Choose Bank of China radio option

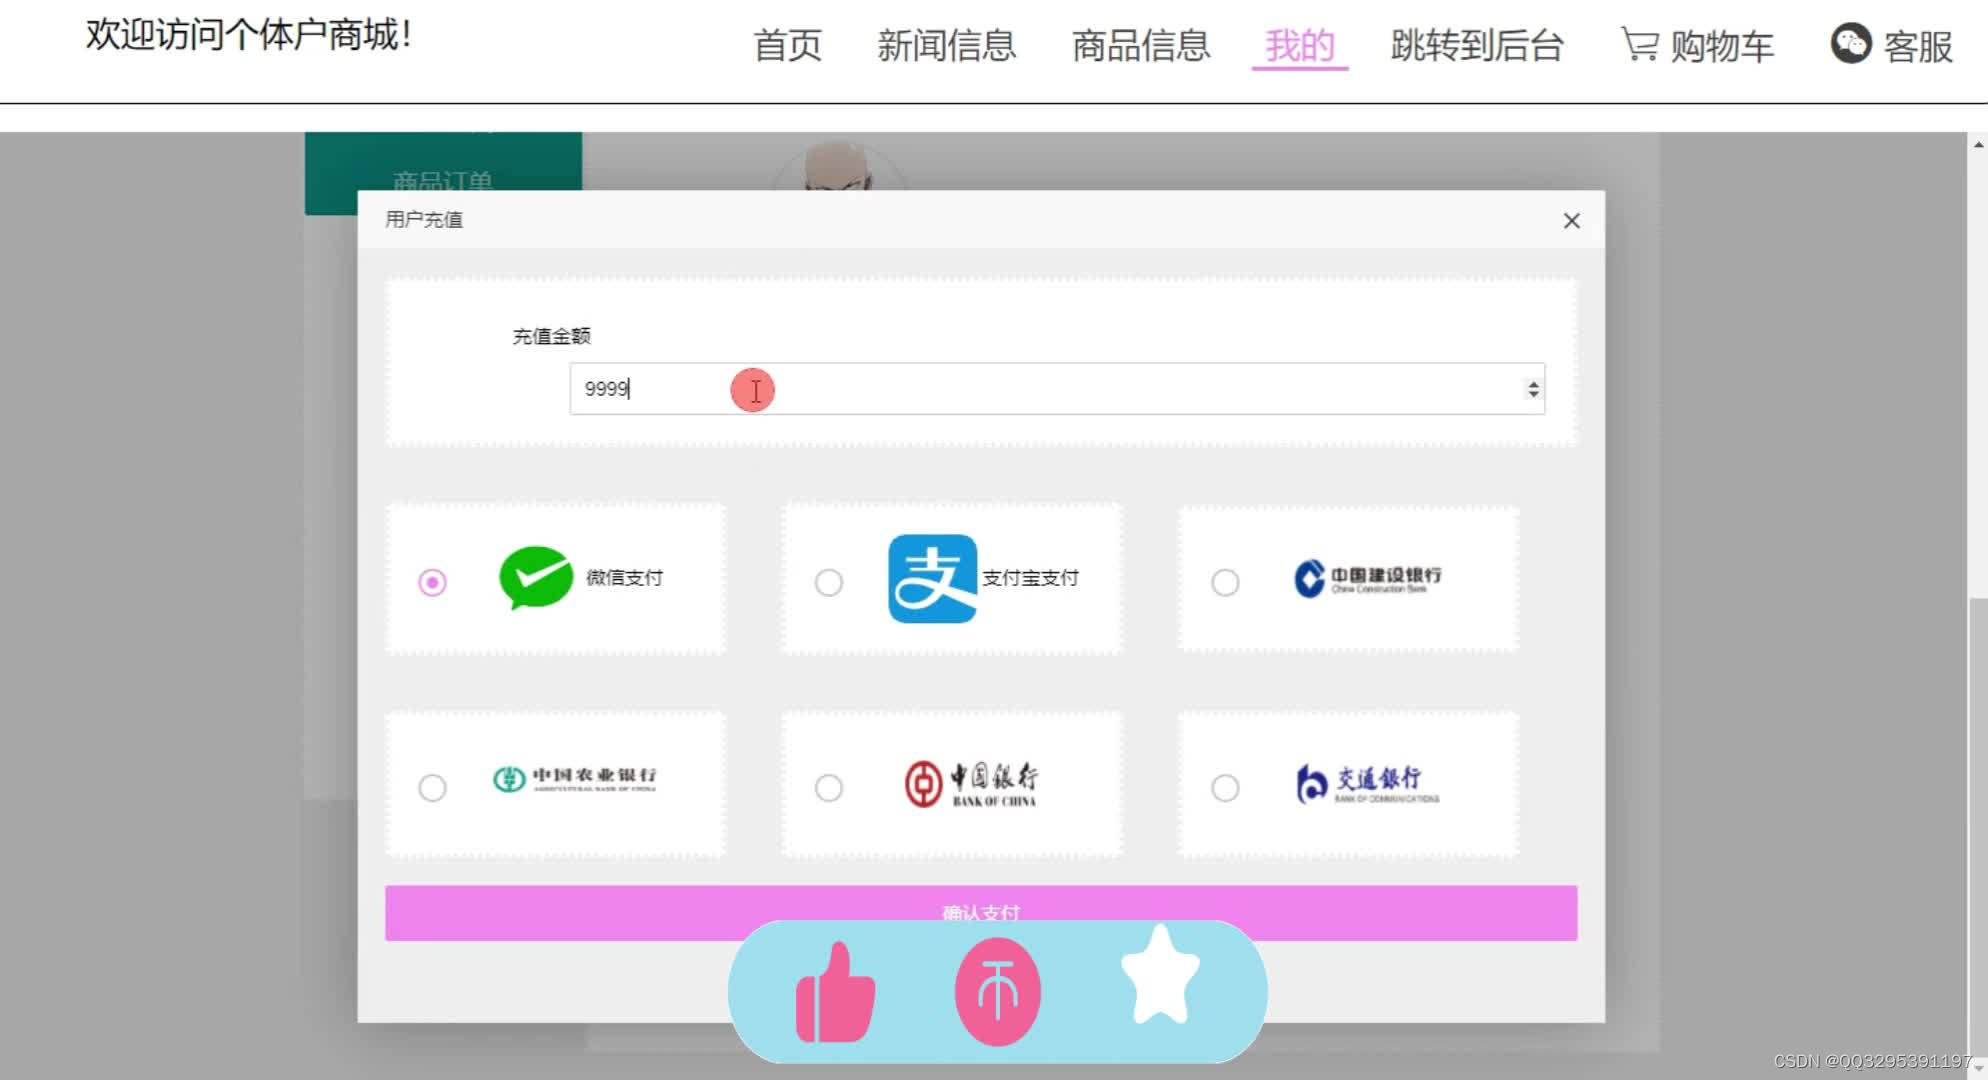[x=828, y=788]
